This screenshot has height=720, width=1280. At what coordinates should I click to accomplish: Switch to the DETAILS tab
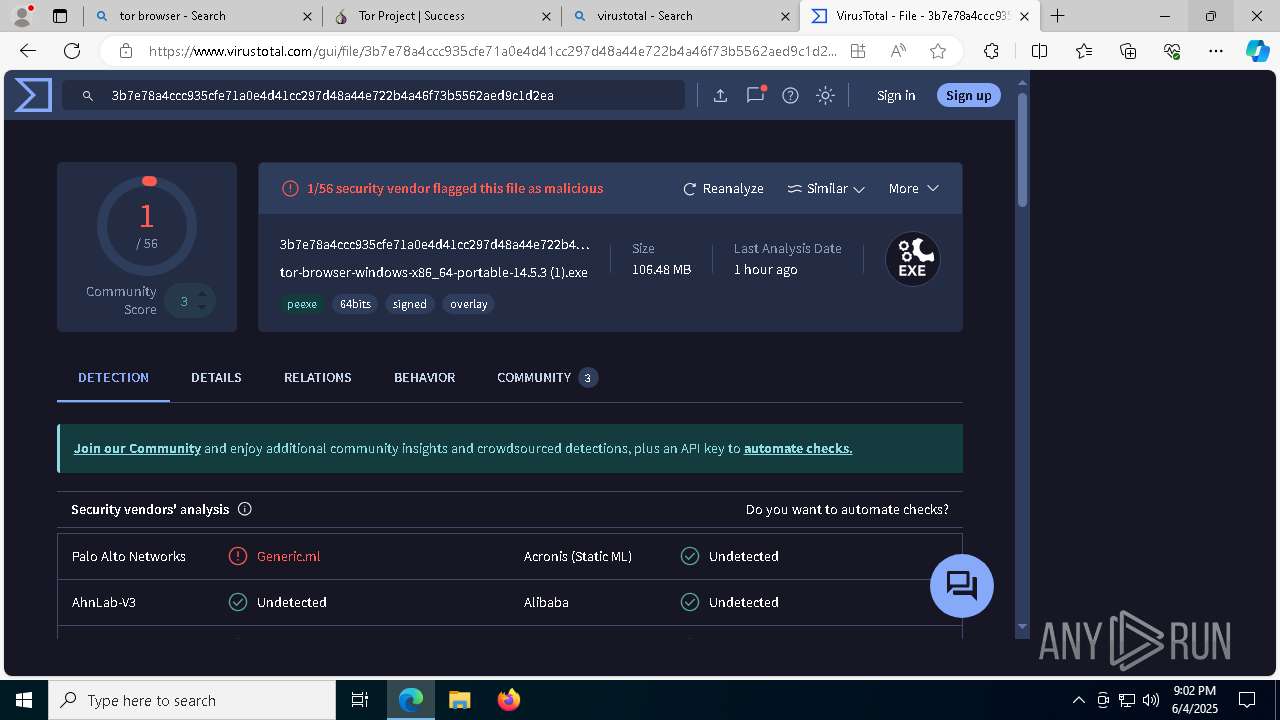[216, 377]
